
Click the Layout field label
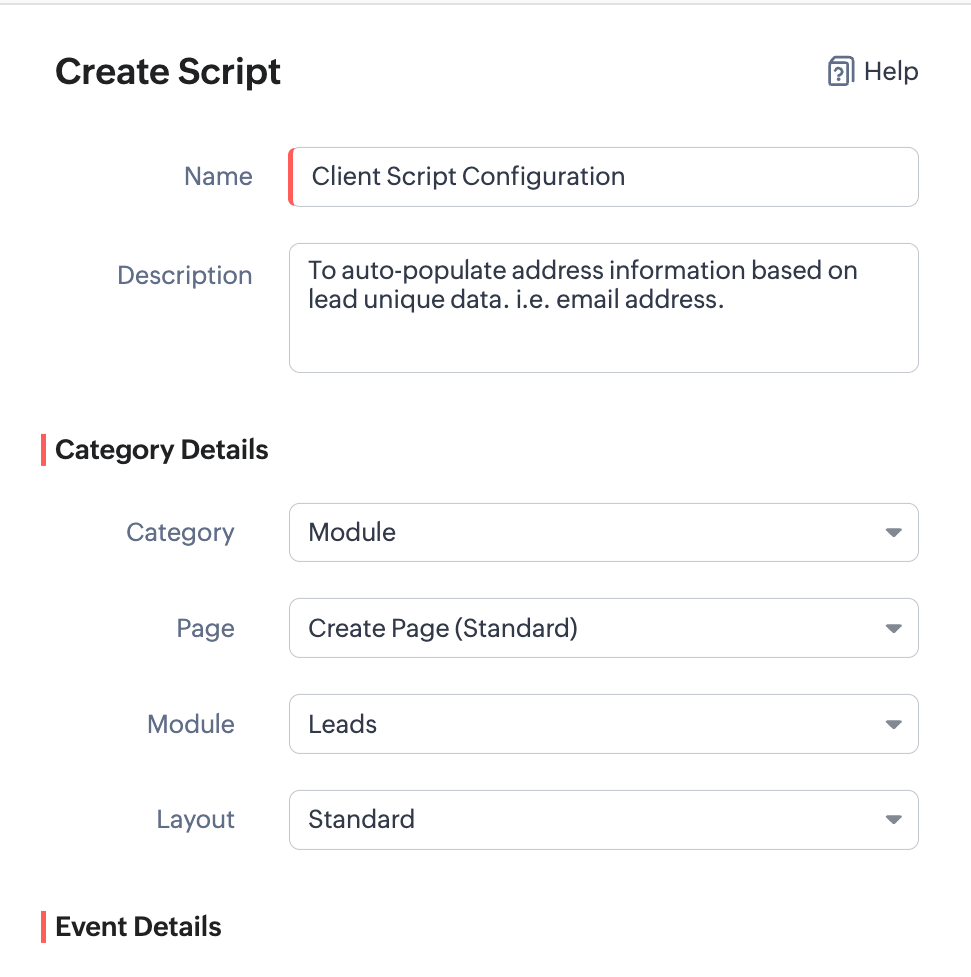[196, 820]
